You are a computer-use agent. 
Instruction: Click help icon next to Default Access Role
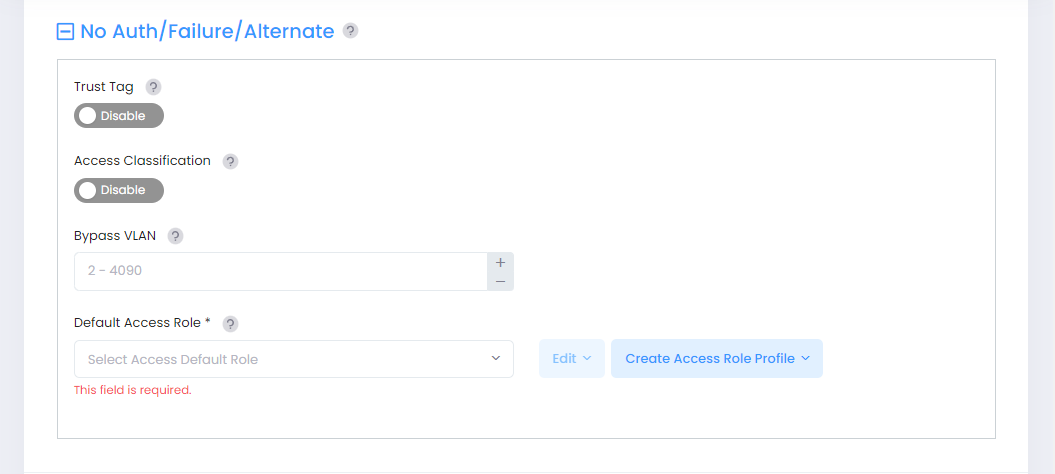pyautogui.click(x=230, y=323)
